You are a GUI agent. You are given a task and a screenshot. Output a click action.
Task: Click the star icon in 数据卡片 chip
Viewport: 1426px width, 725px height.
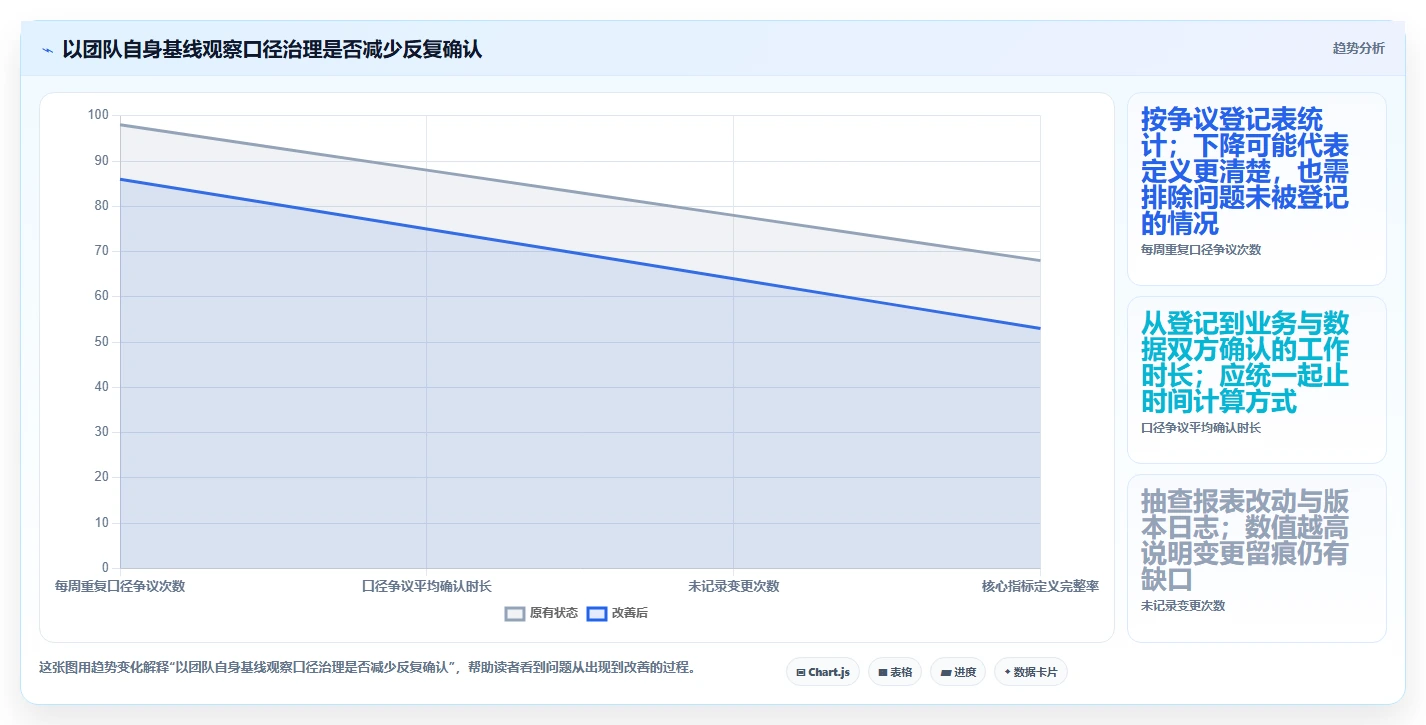click(x=1007, y=672)
